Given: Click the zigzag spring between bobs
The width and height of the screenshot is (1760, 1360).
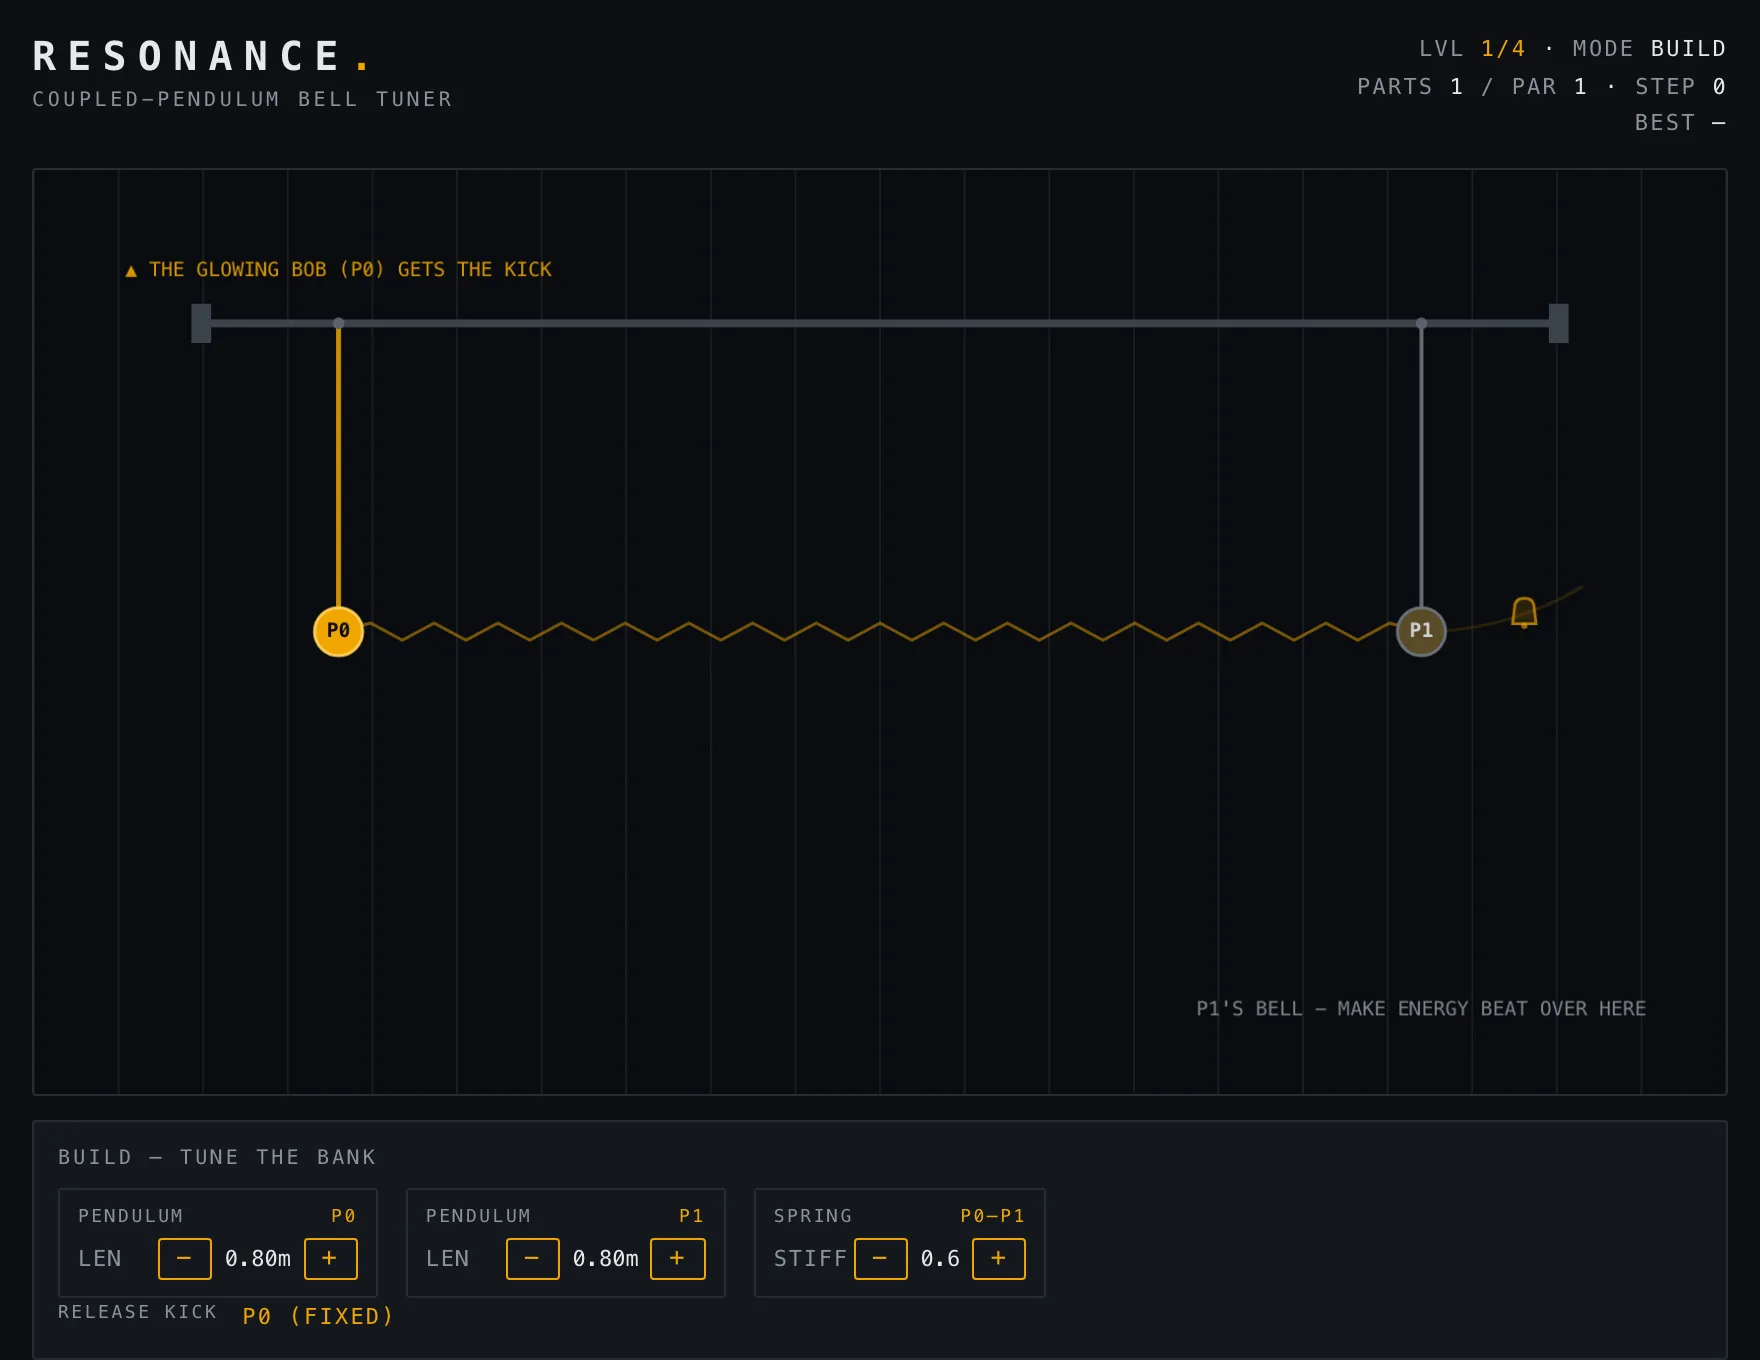Looking at the screenshot, I should [x=880, y=631].
